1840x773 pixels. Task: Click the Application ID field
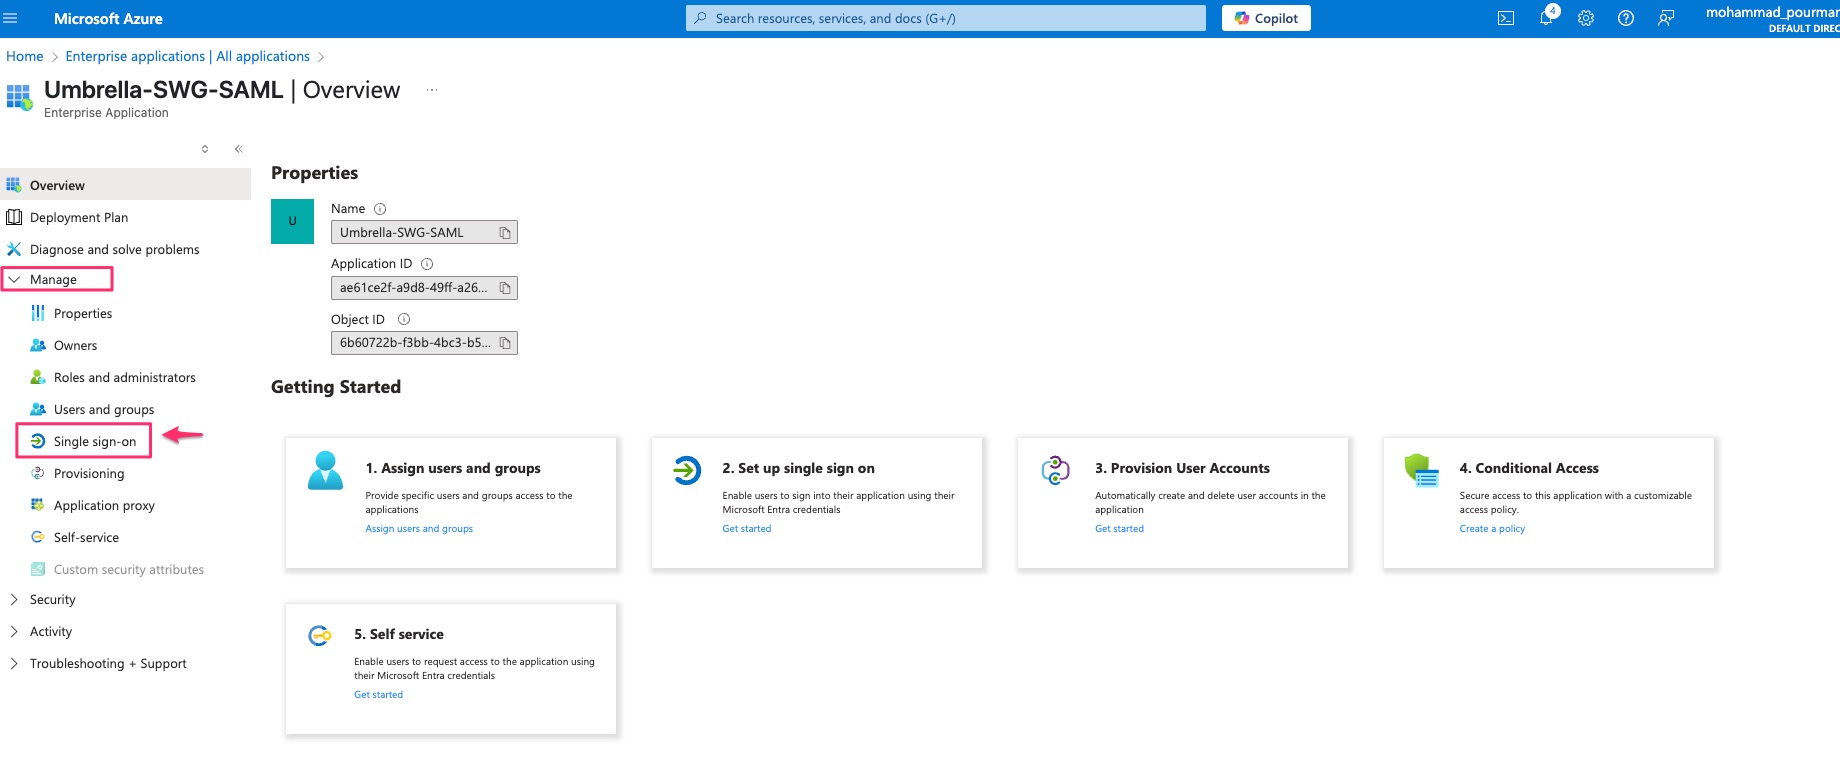coord(424,288)
